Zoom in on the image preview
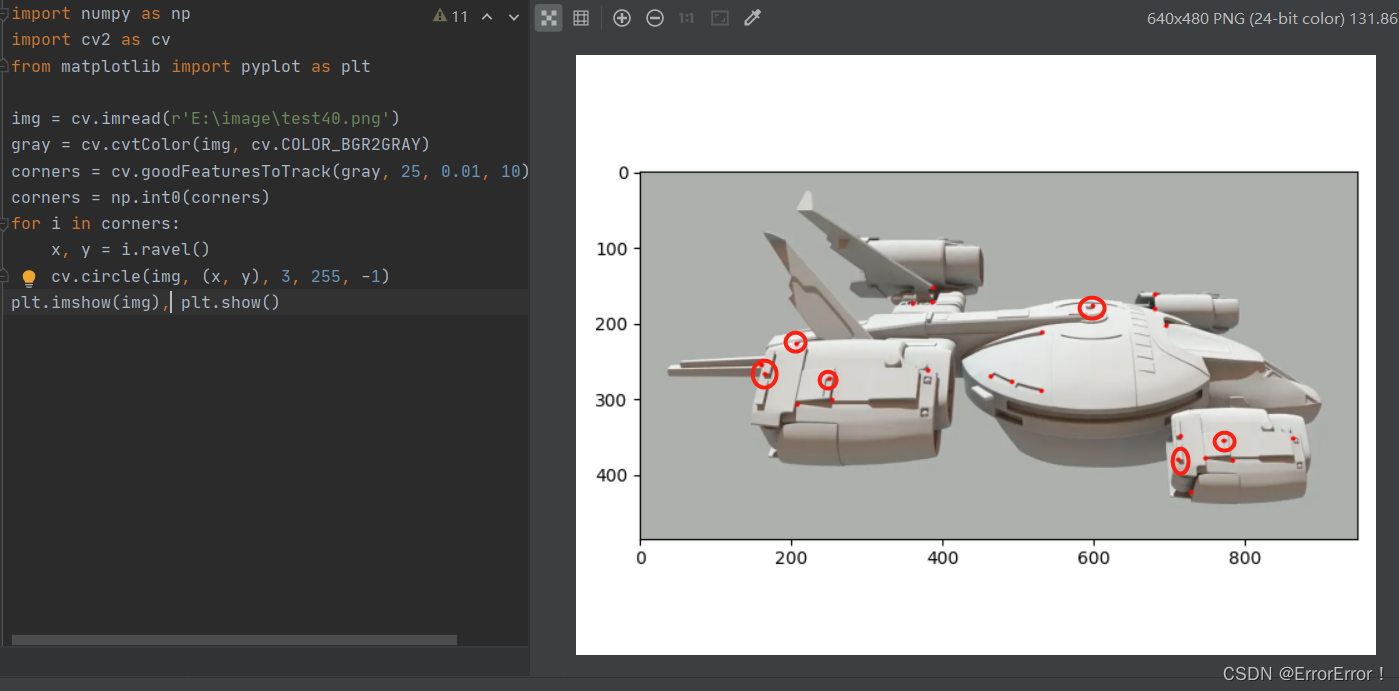This screenshot has width=1399, height=691. click(622, 18)
